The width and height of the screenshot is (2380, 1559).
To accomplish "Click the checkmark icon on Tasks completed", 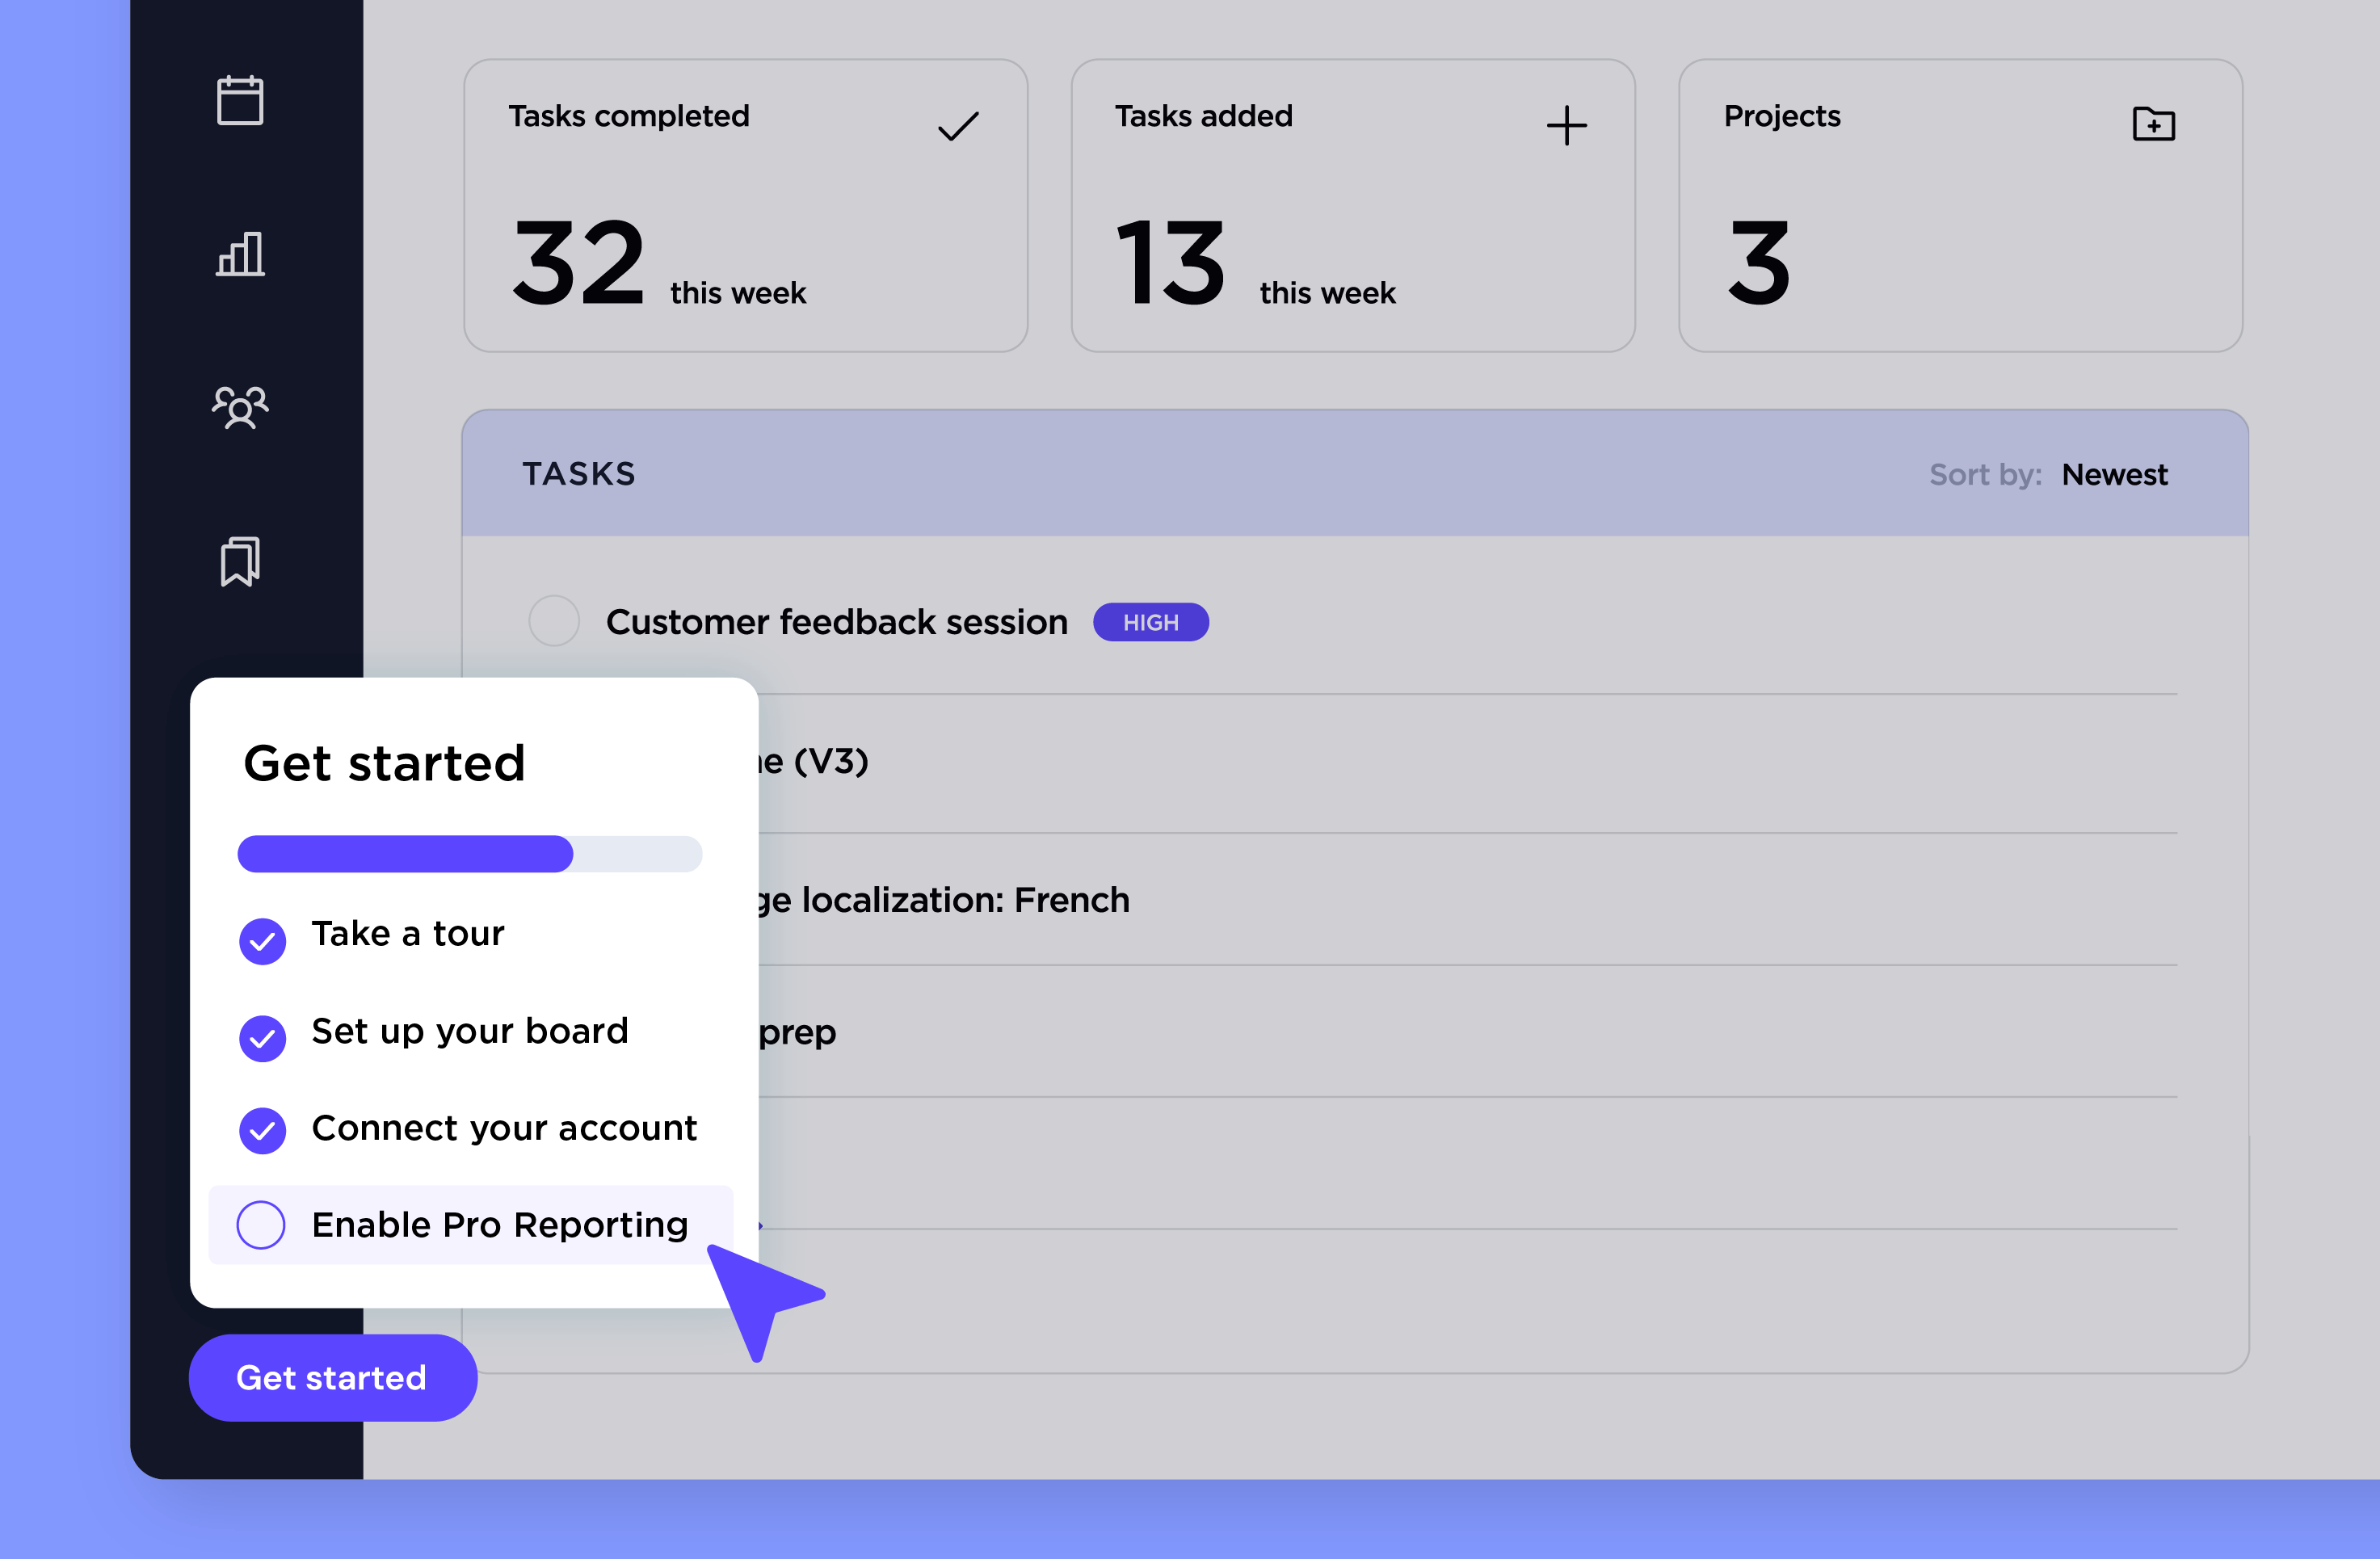I will [x=957, y=126].
